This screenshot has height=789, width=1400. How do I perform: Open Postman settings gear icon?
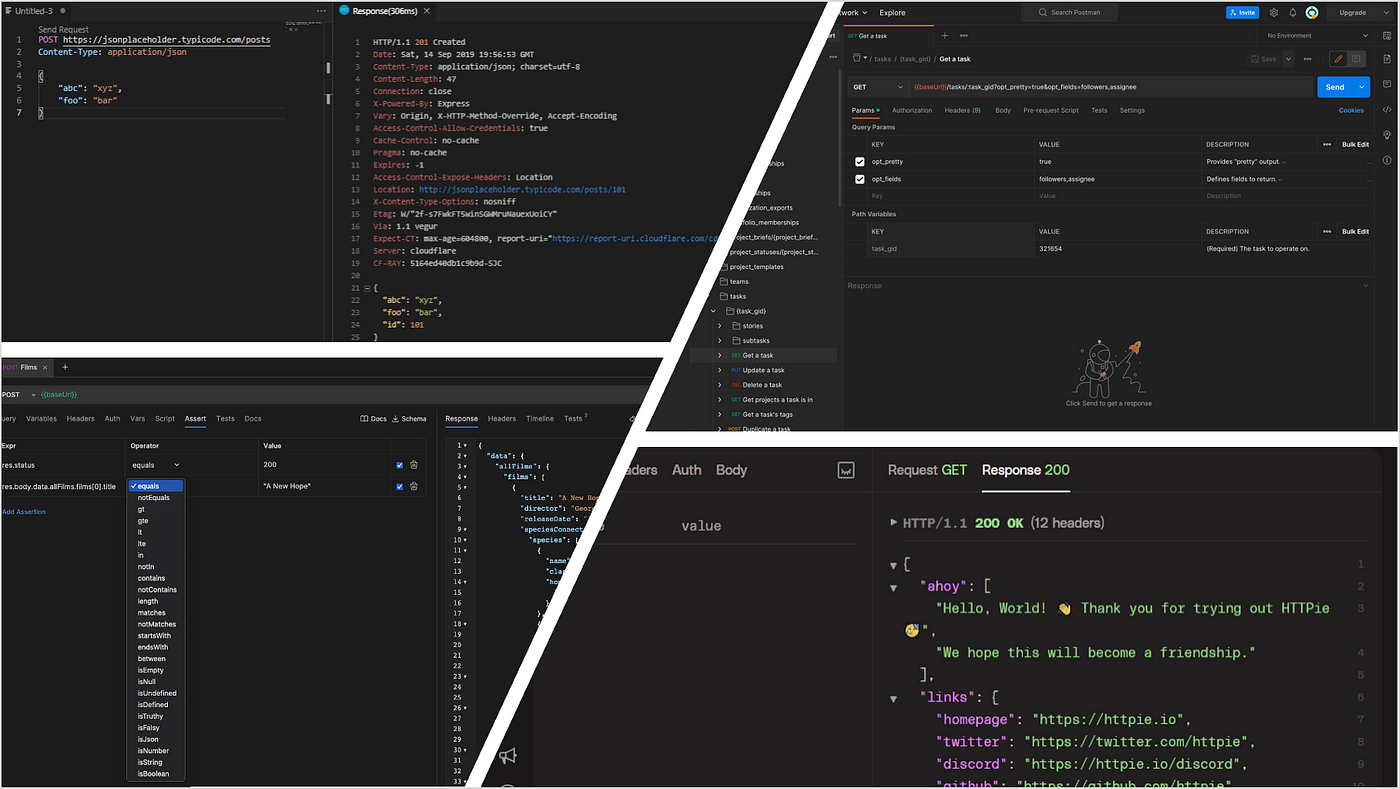tap(1273, 13)
